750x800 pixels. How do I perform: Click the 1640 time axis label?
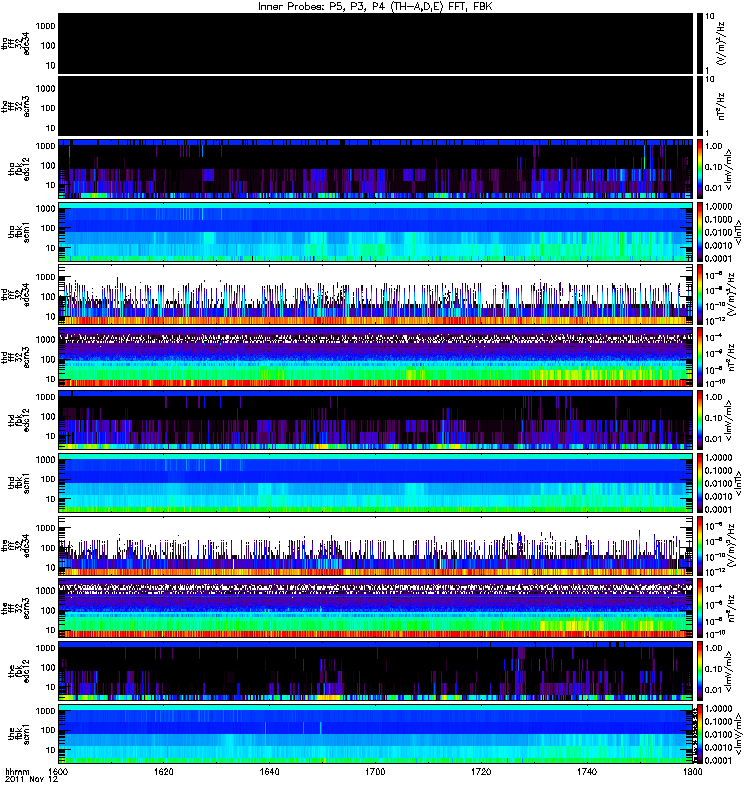[x=269, y=771]
